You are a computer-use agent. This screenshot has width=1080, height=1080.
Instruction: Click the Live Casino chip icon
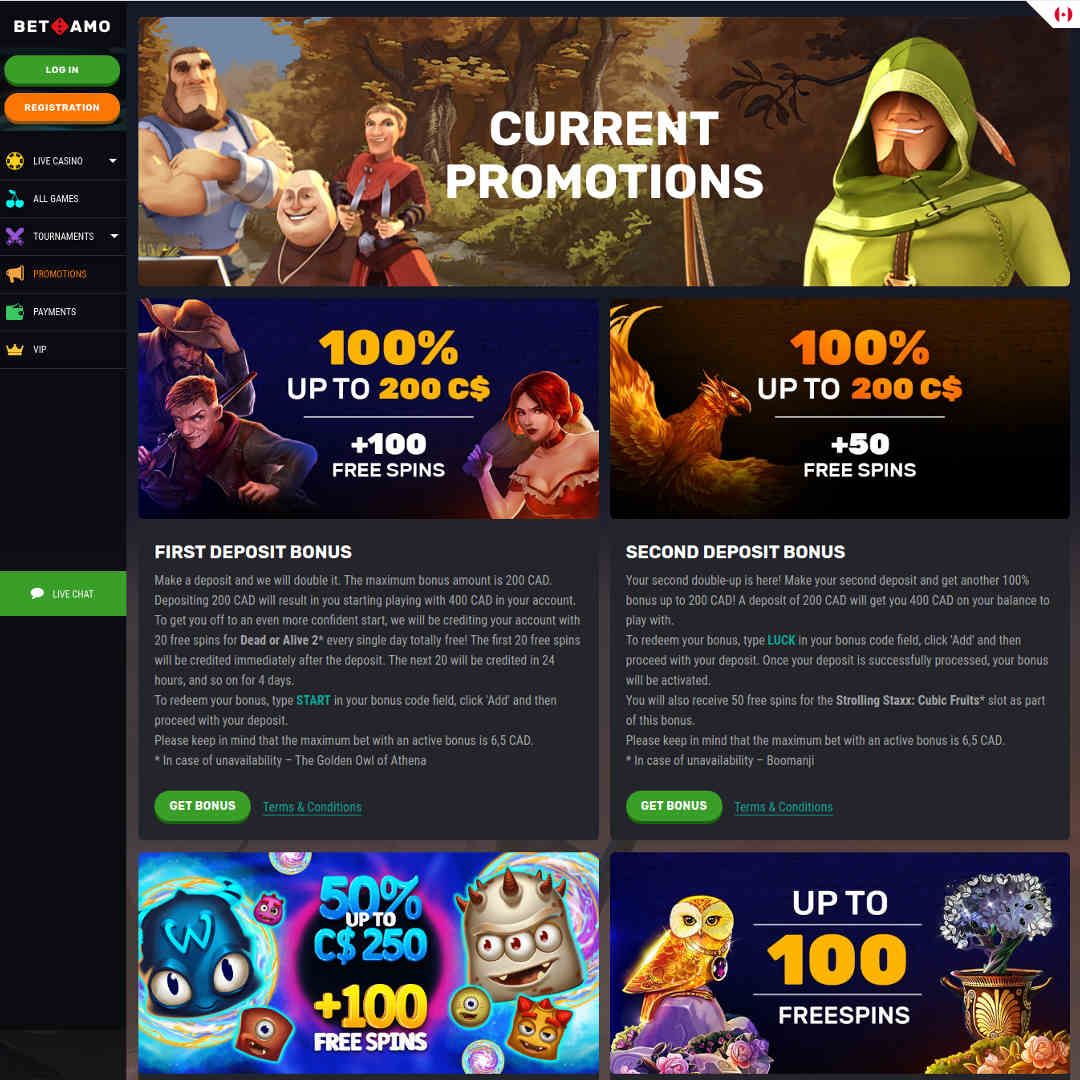click(x=14, y=161)
